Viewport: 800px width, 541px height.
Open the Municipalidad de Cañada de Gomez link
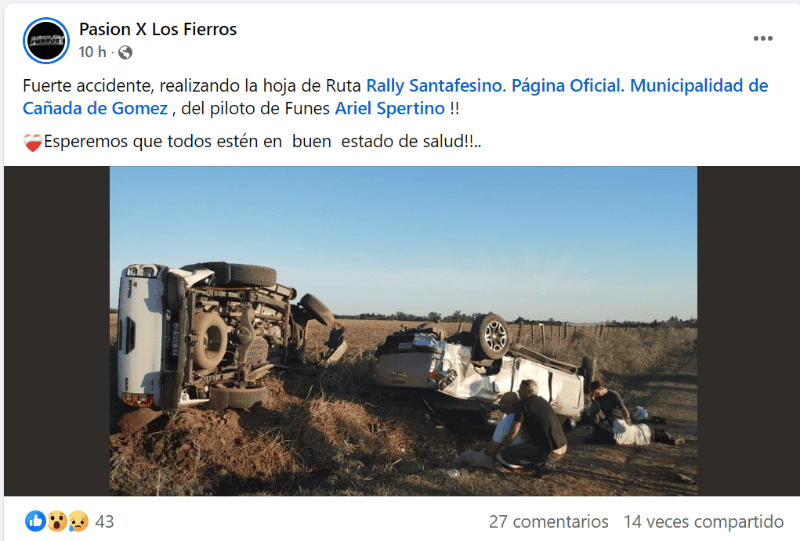click(395, 97)
